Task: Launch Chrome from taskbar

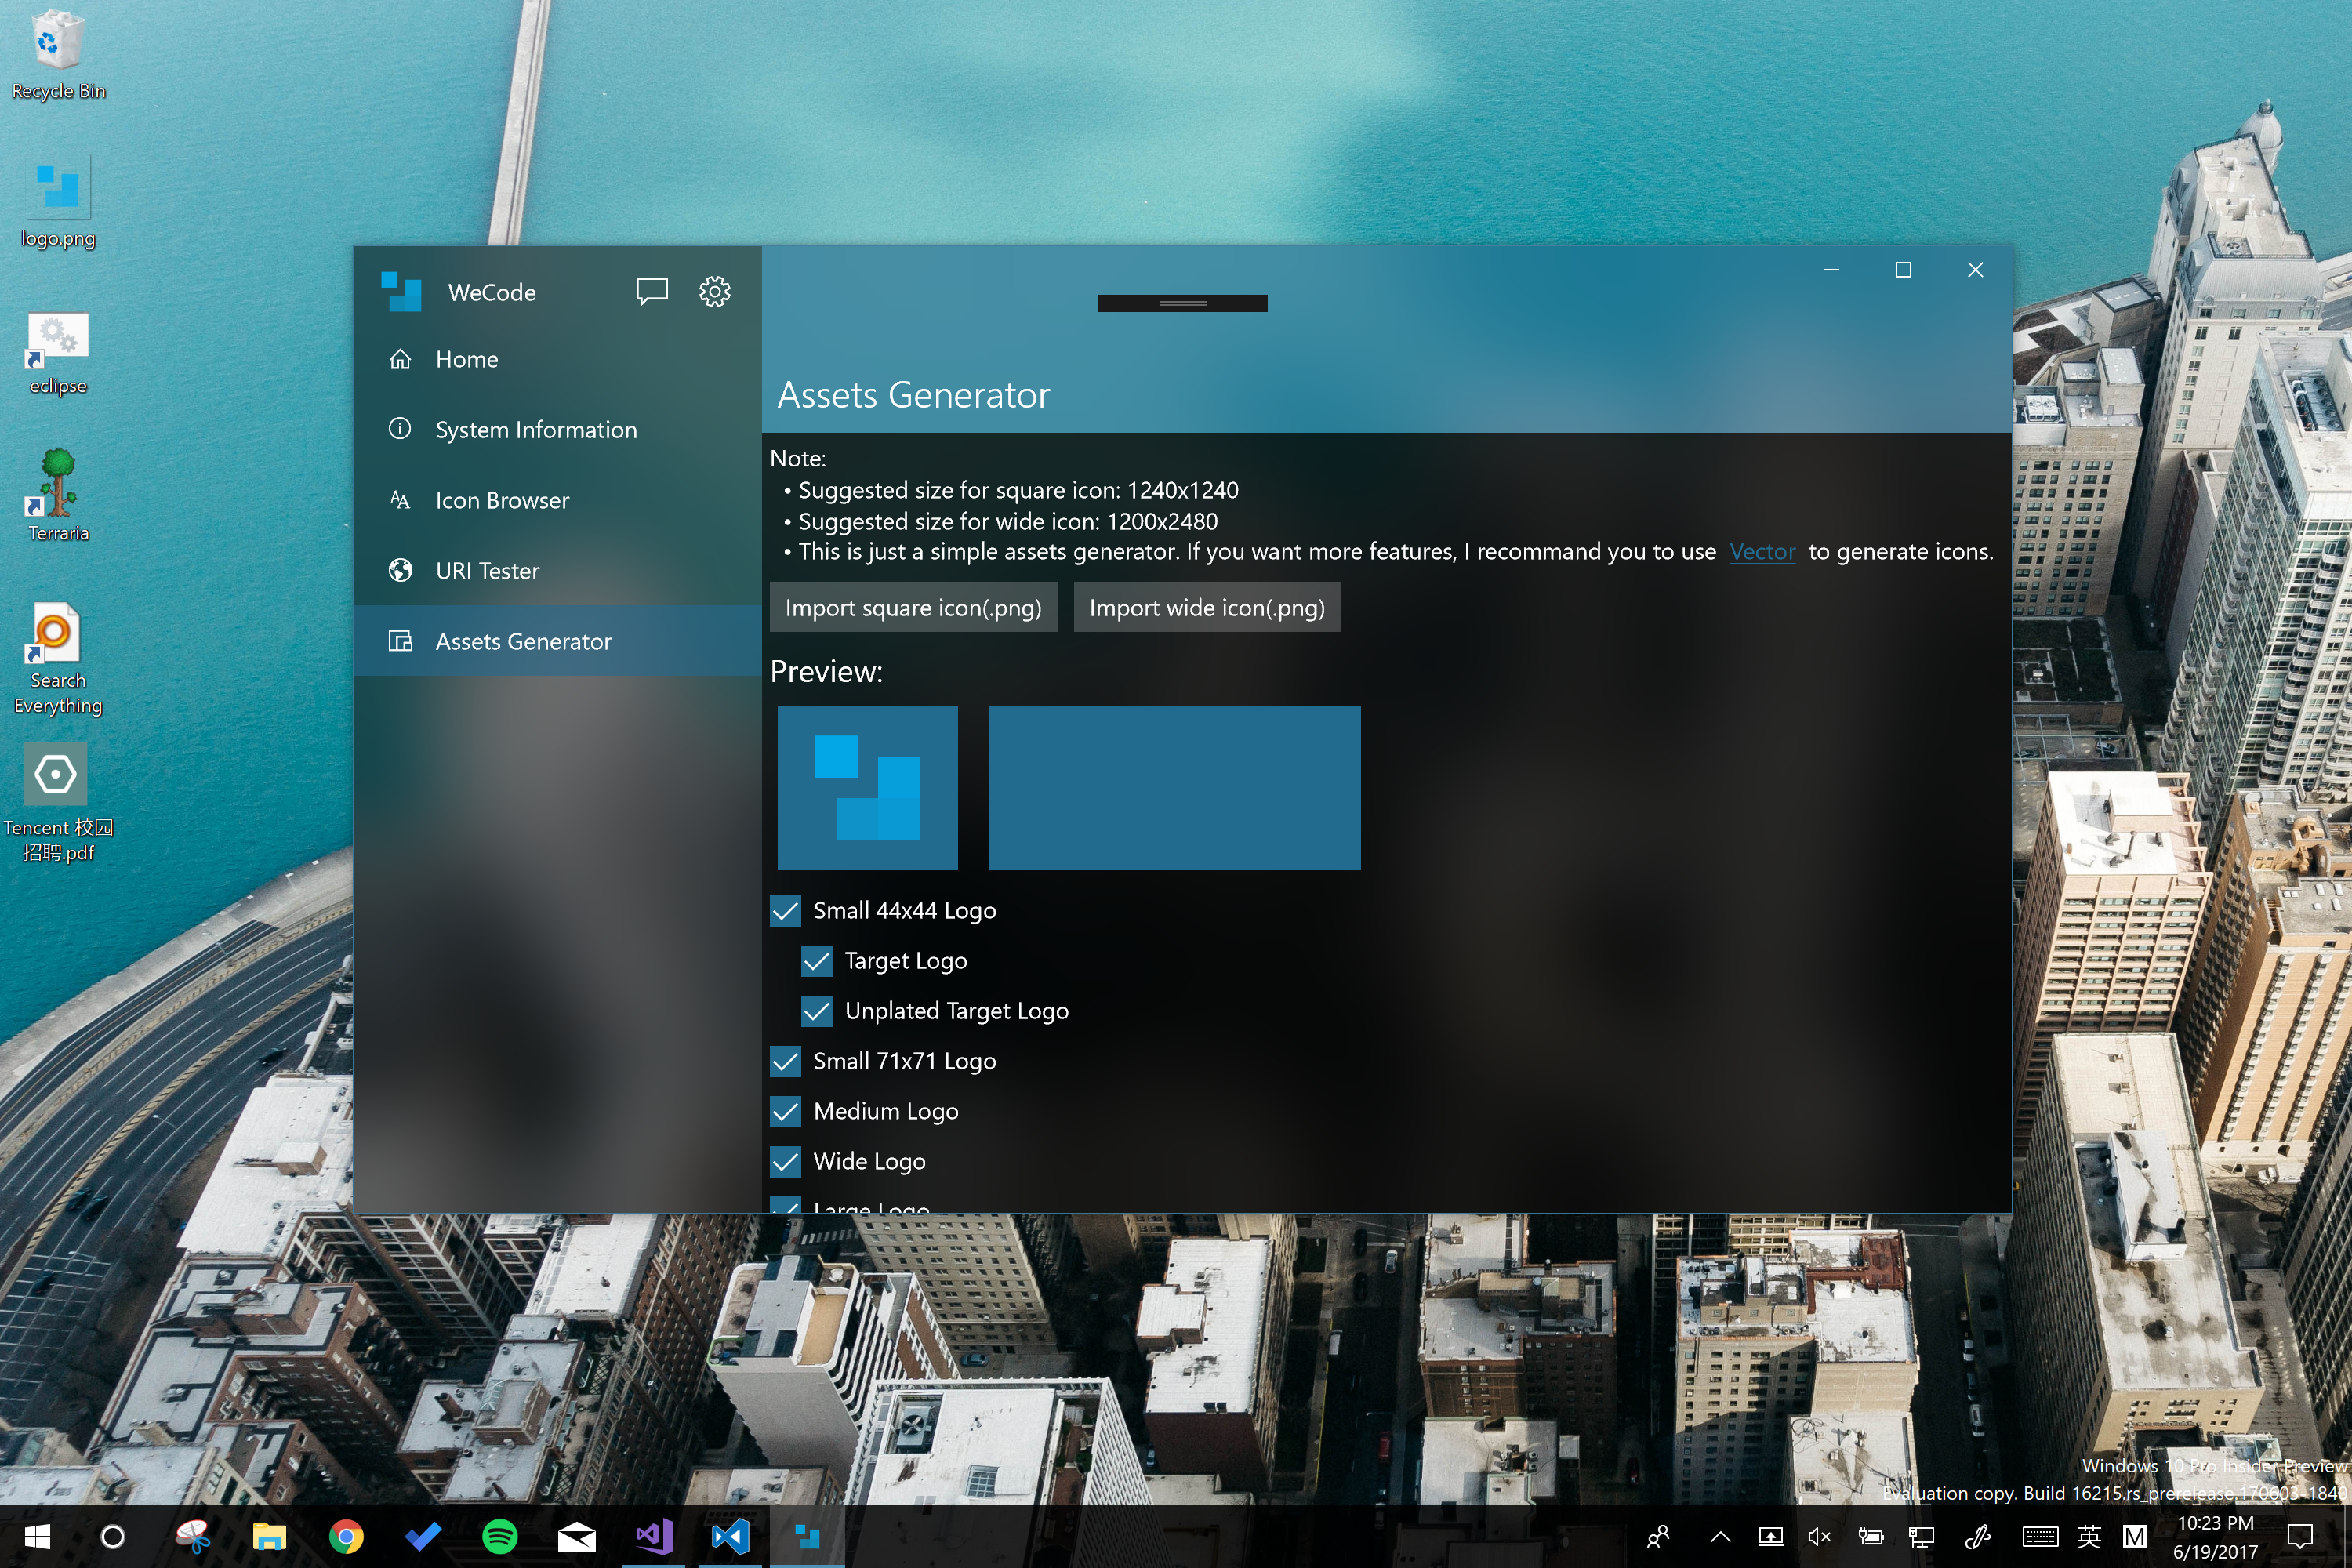Action: pos(346,1536)
